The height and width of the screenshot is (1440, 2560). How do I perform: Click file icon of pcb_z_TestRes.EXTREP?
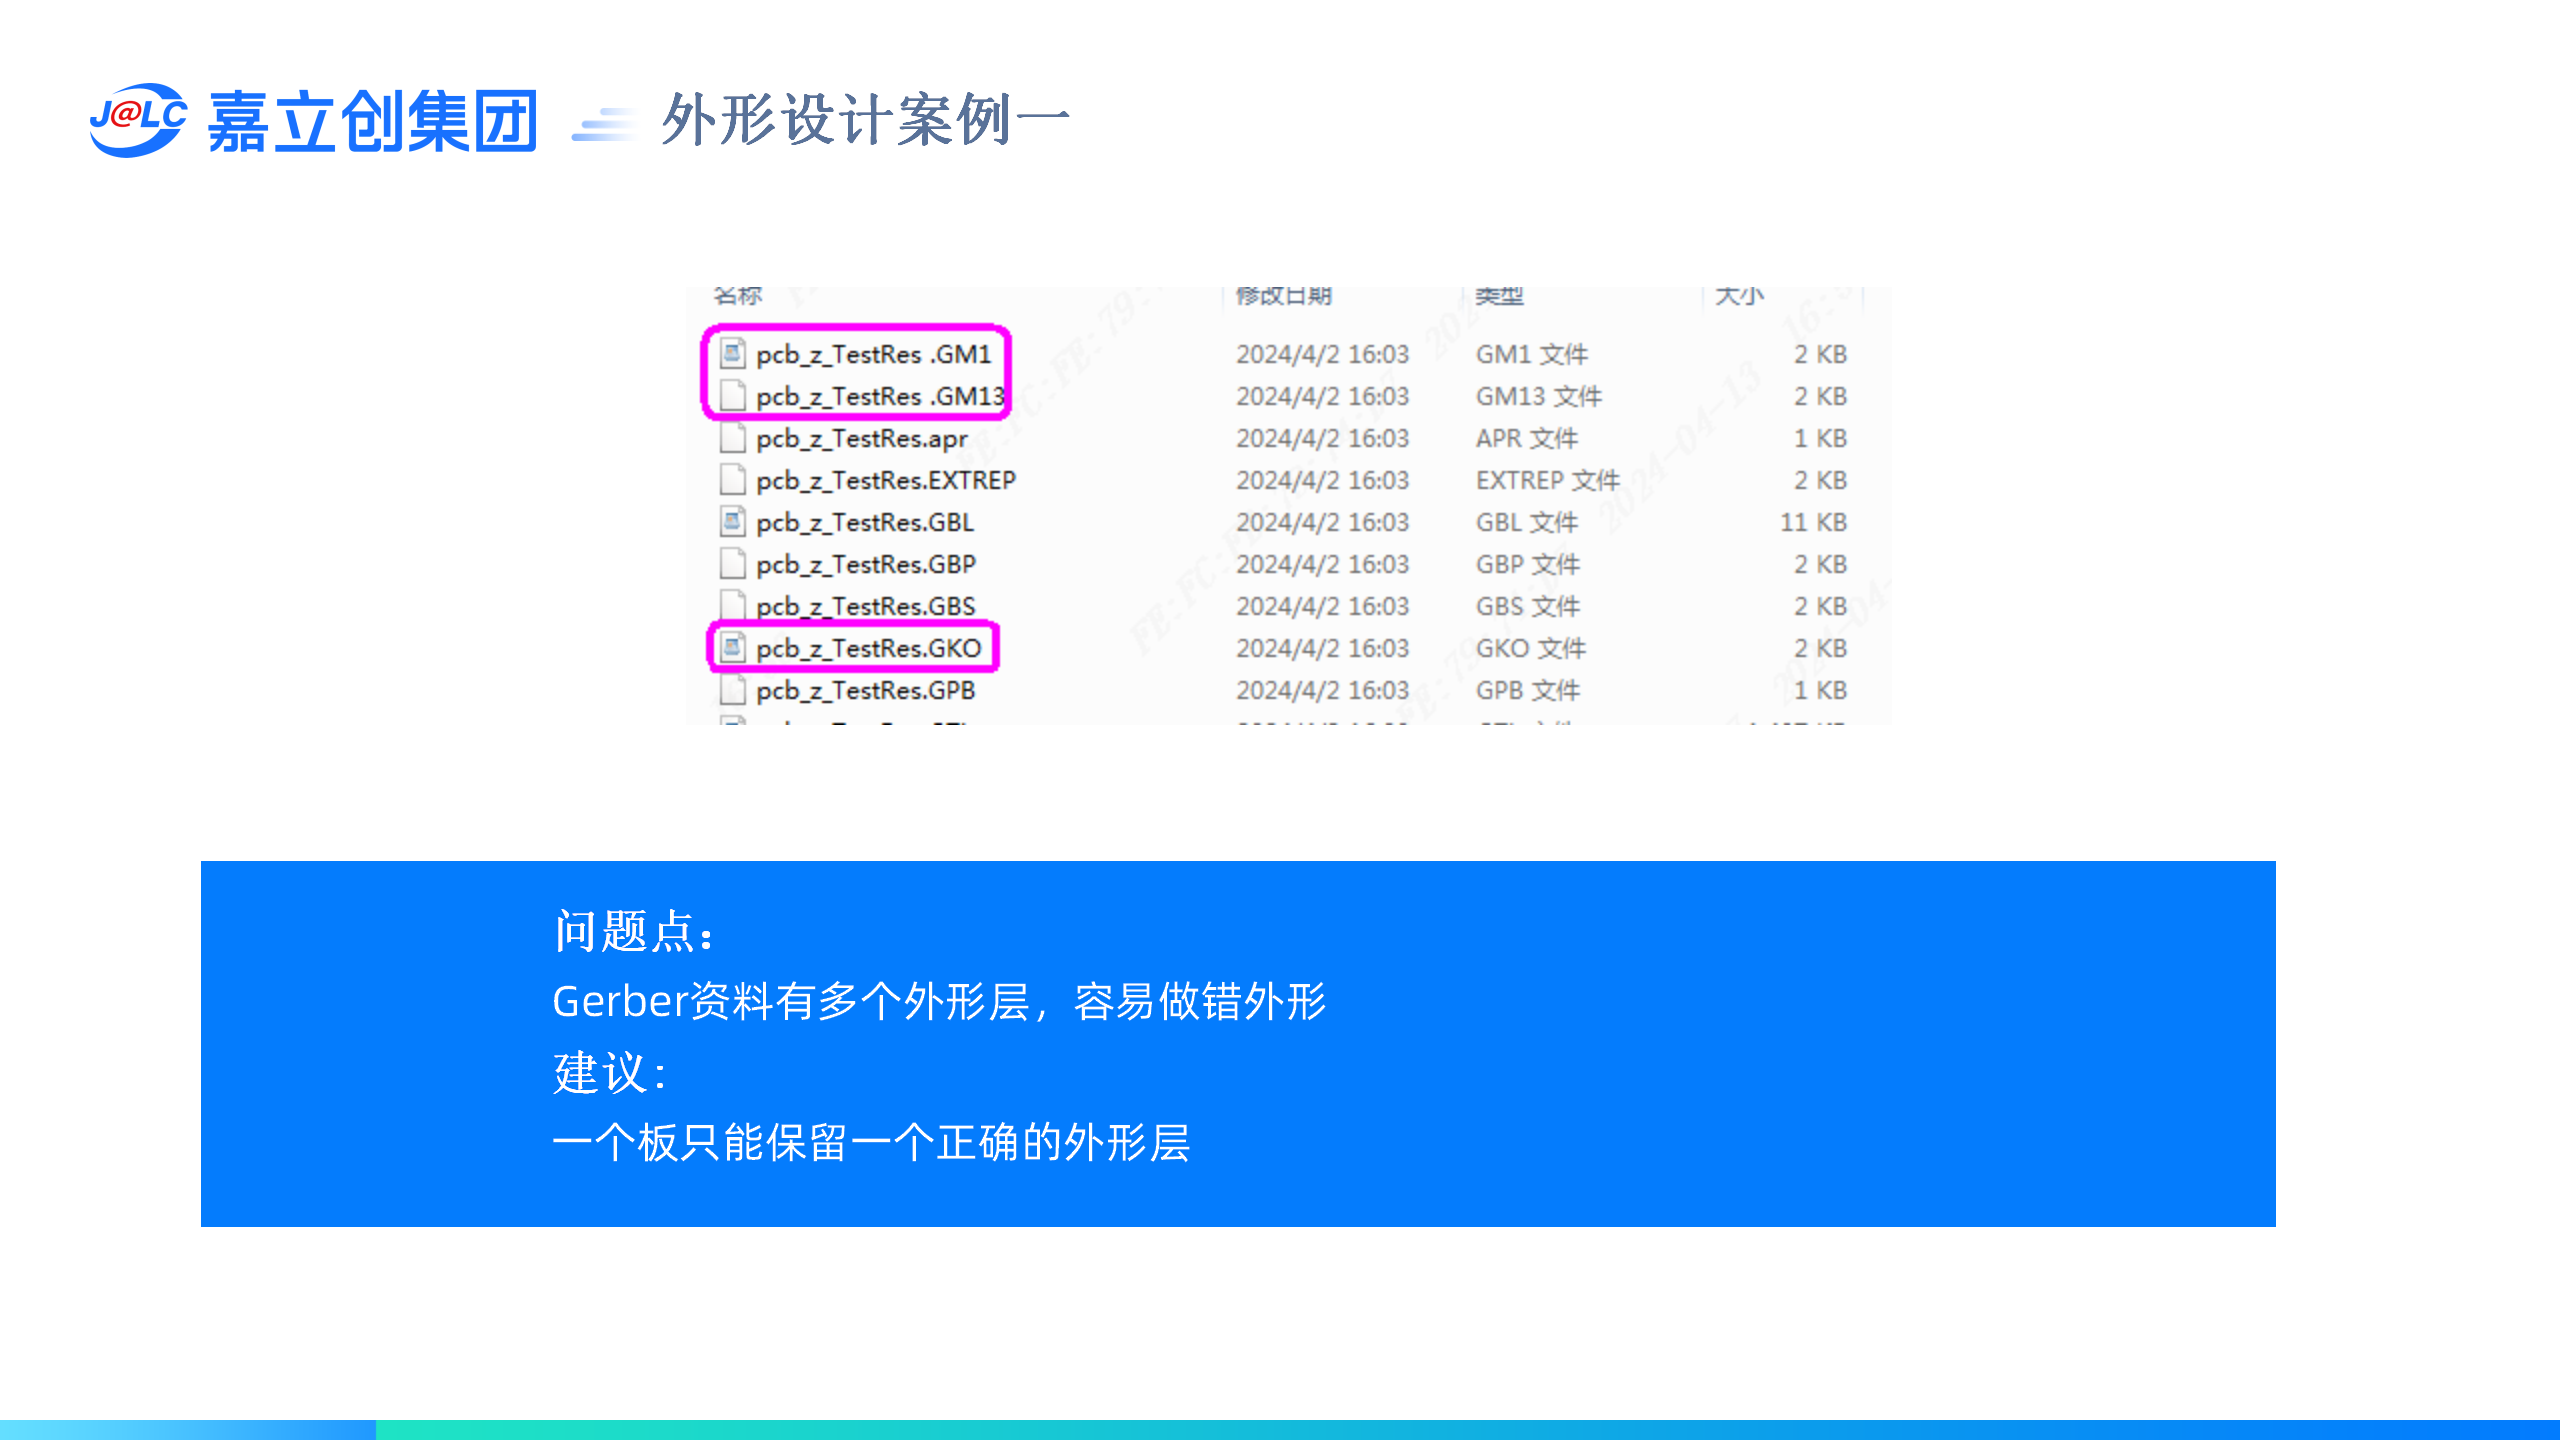pos(733,480)
